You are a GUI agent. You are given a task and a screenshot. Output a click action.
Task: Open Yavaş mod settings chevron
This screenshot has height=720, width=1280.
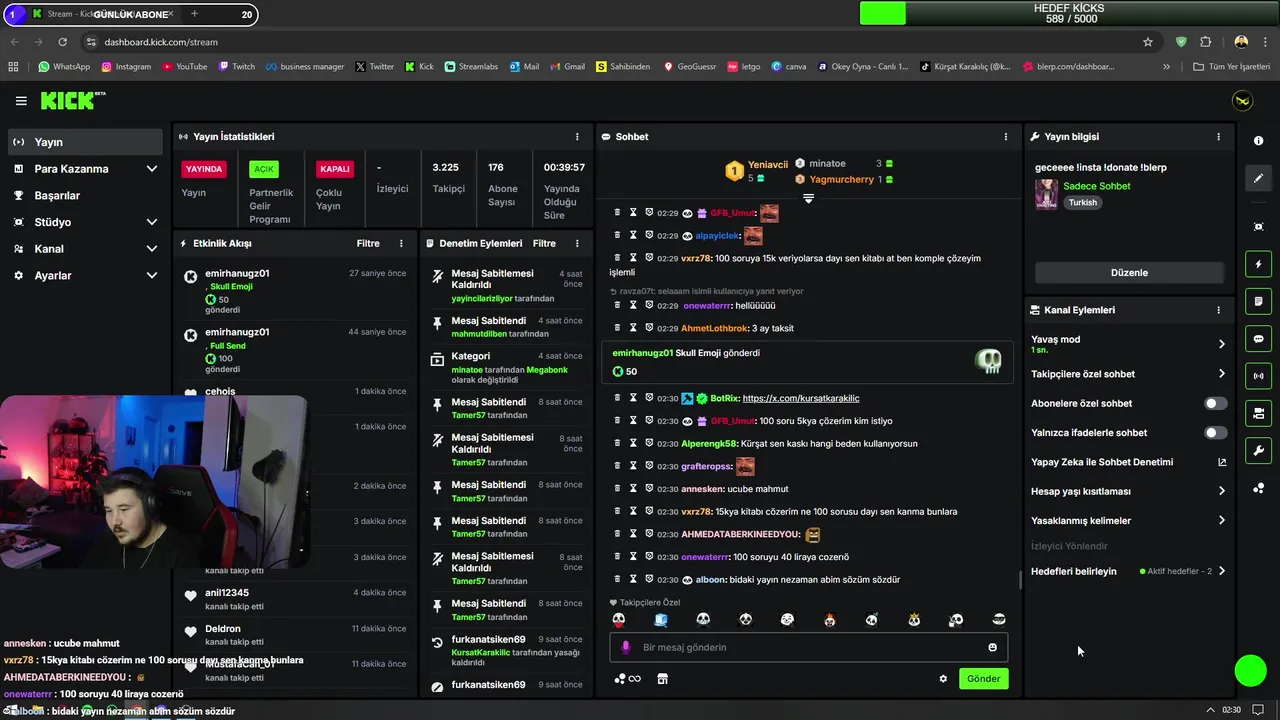pyautogui.click(x=1221, y=344)
